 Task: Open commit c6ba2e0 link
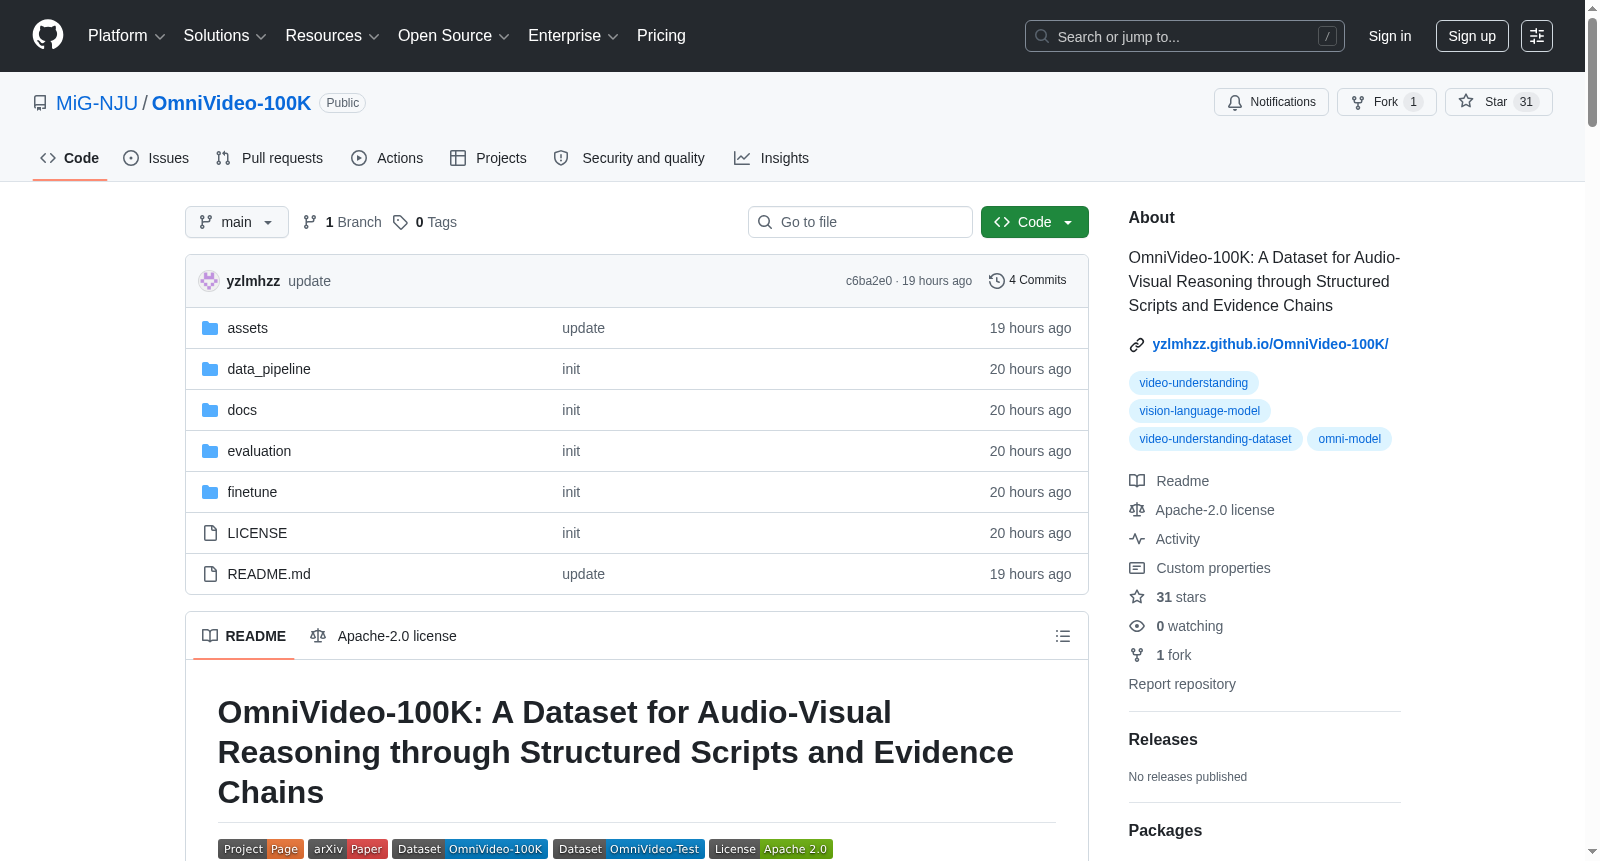(869, 281)
